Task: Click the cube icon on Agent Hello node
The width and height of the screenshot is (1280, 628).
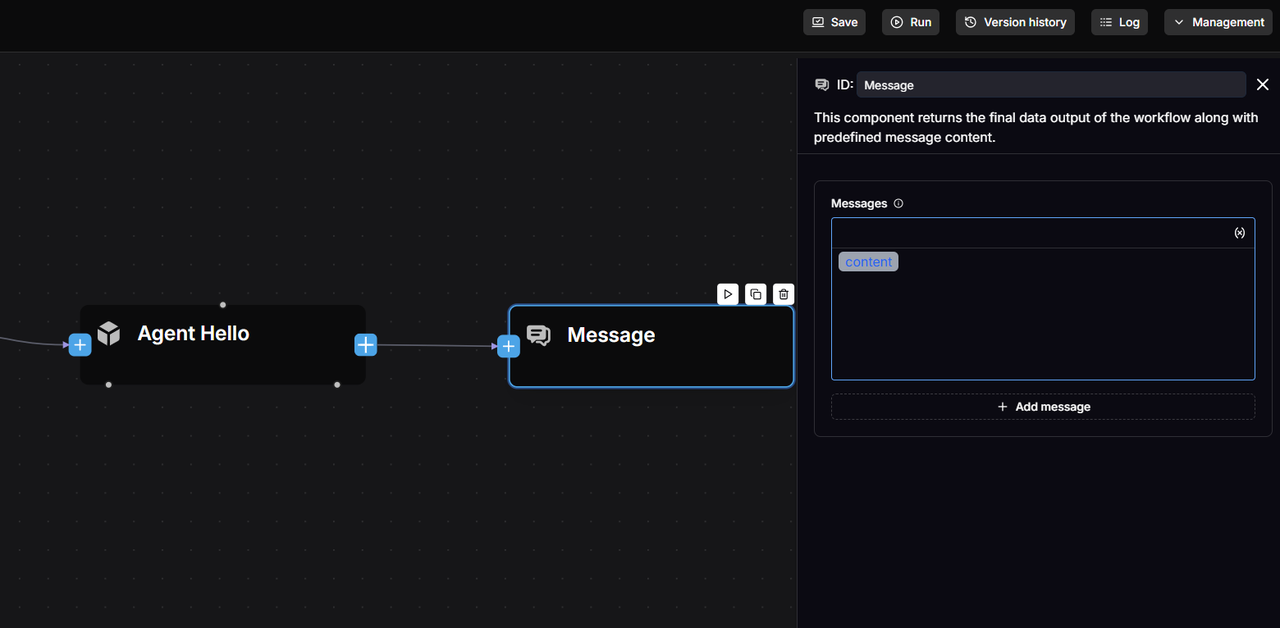Action: coord(109,333)
